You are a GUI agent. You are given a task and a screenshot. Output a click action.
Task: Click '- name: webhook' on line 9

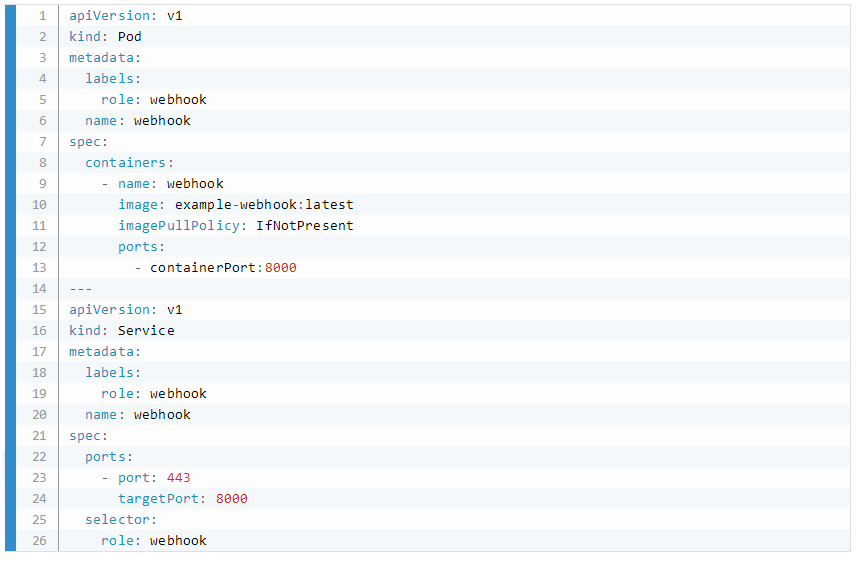(x=163, y=183)
